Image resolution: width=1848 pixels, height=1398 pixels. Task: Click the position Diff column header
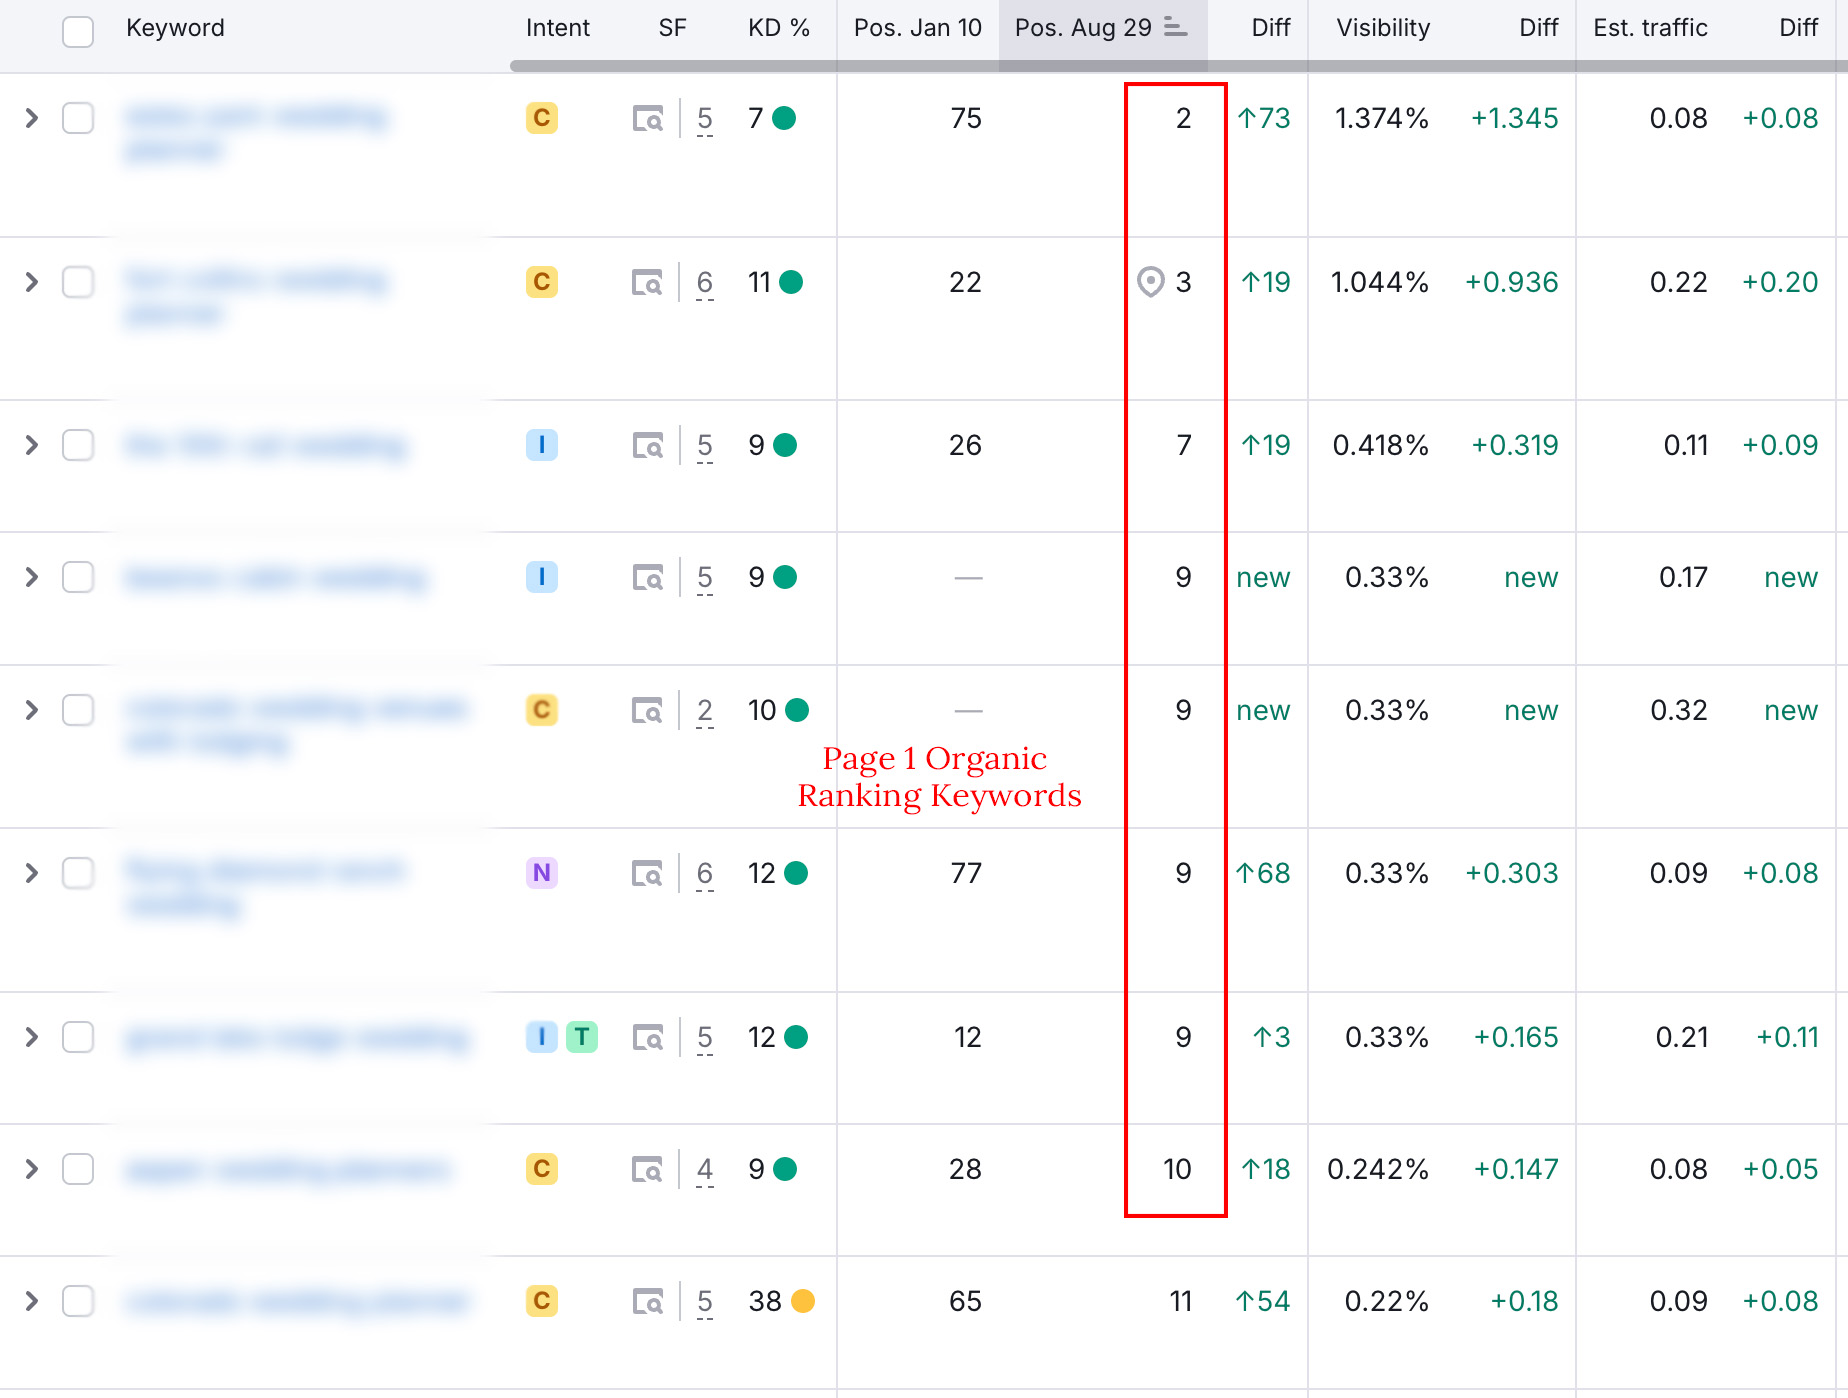(x=1271, y=28)
